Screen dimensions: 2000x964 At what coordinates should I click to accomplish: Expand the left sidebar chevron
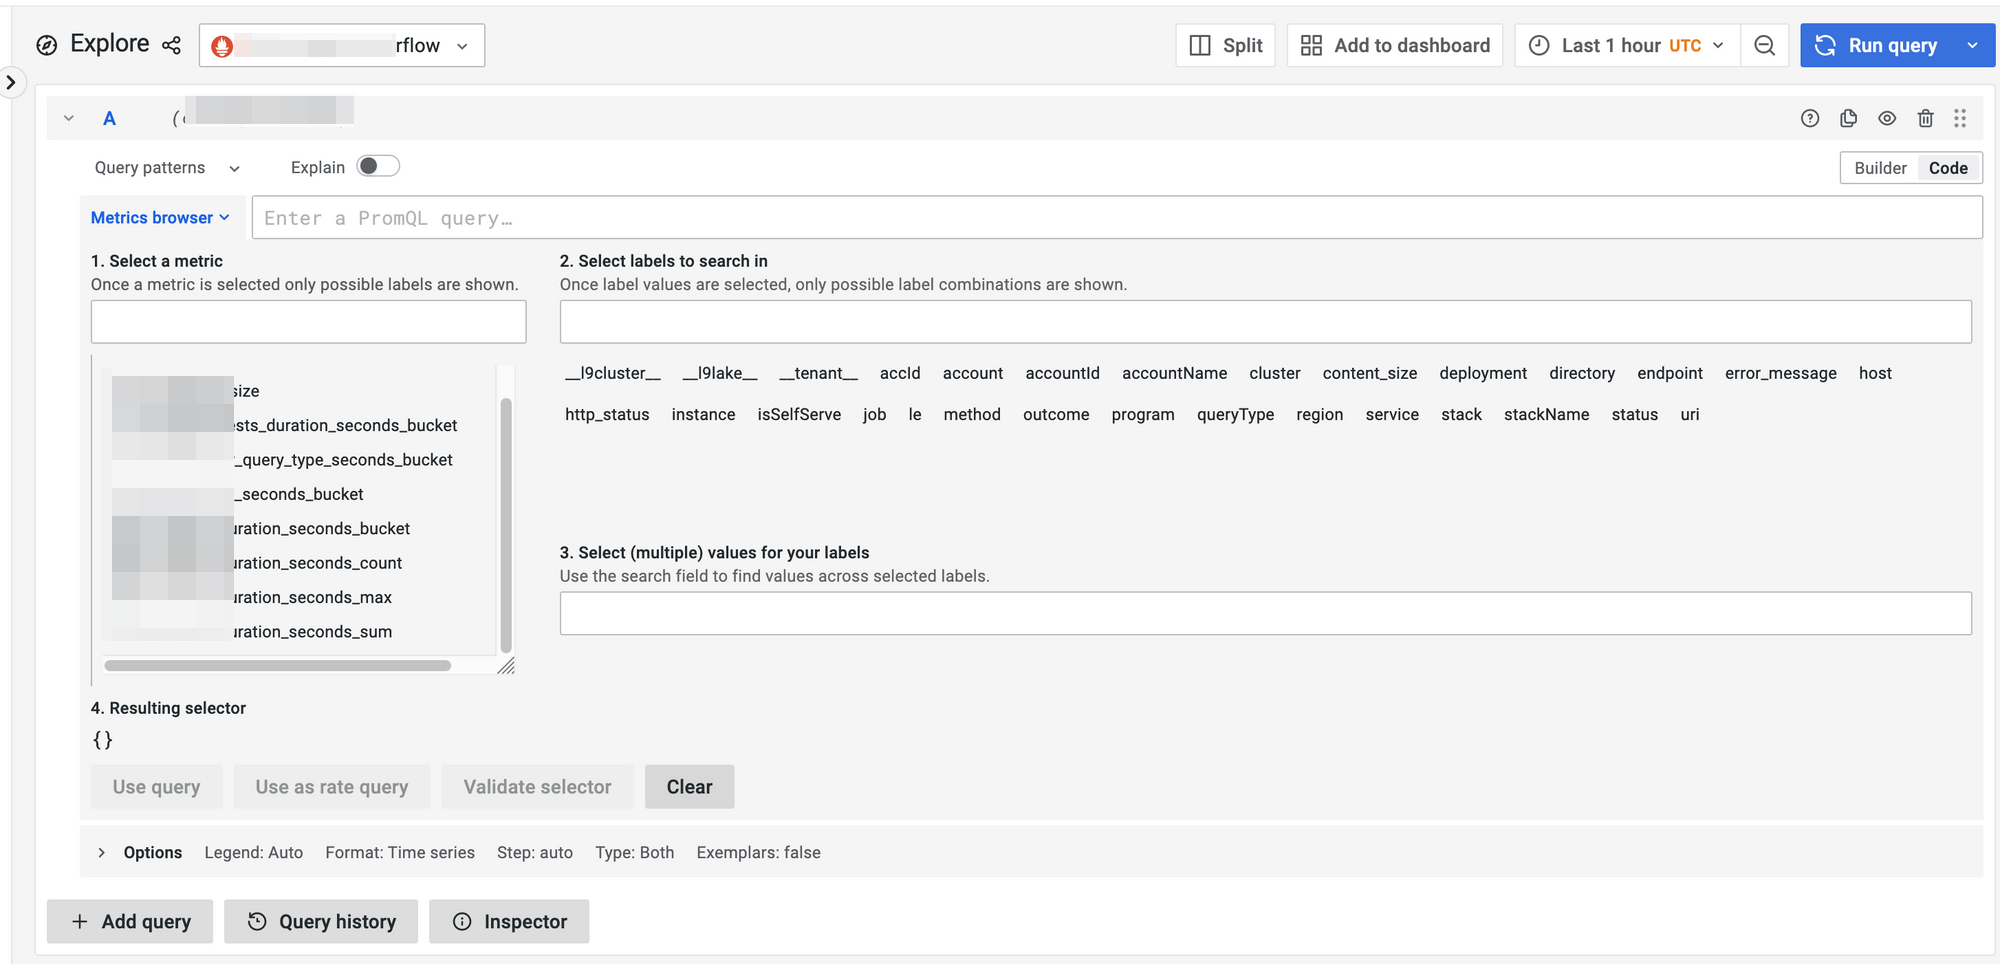coord(11,82)
